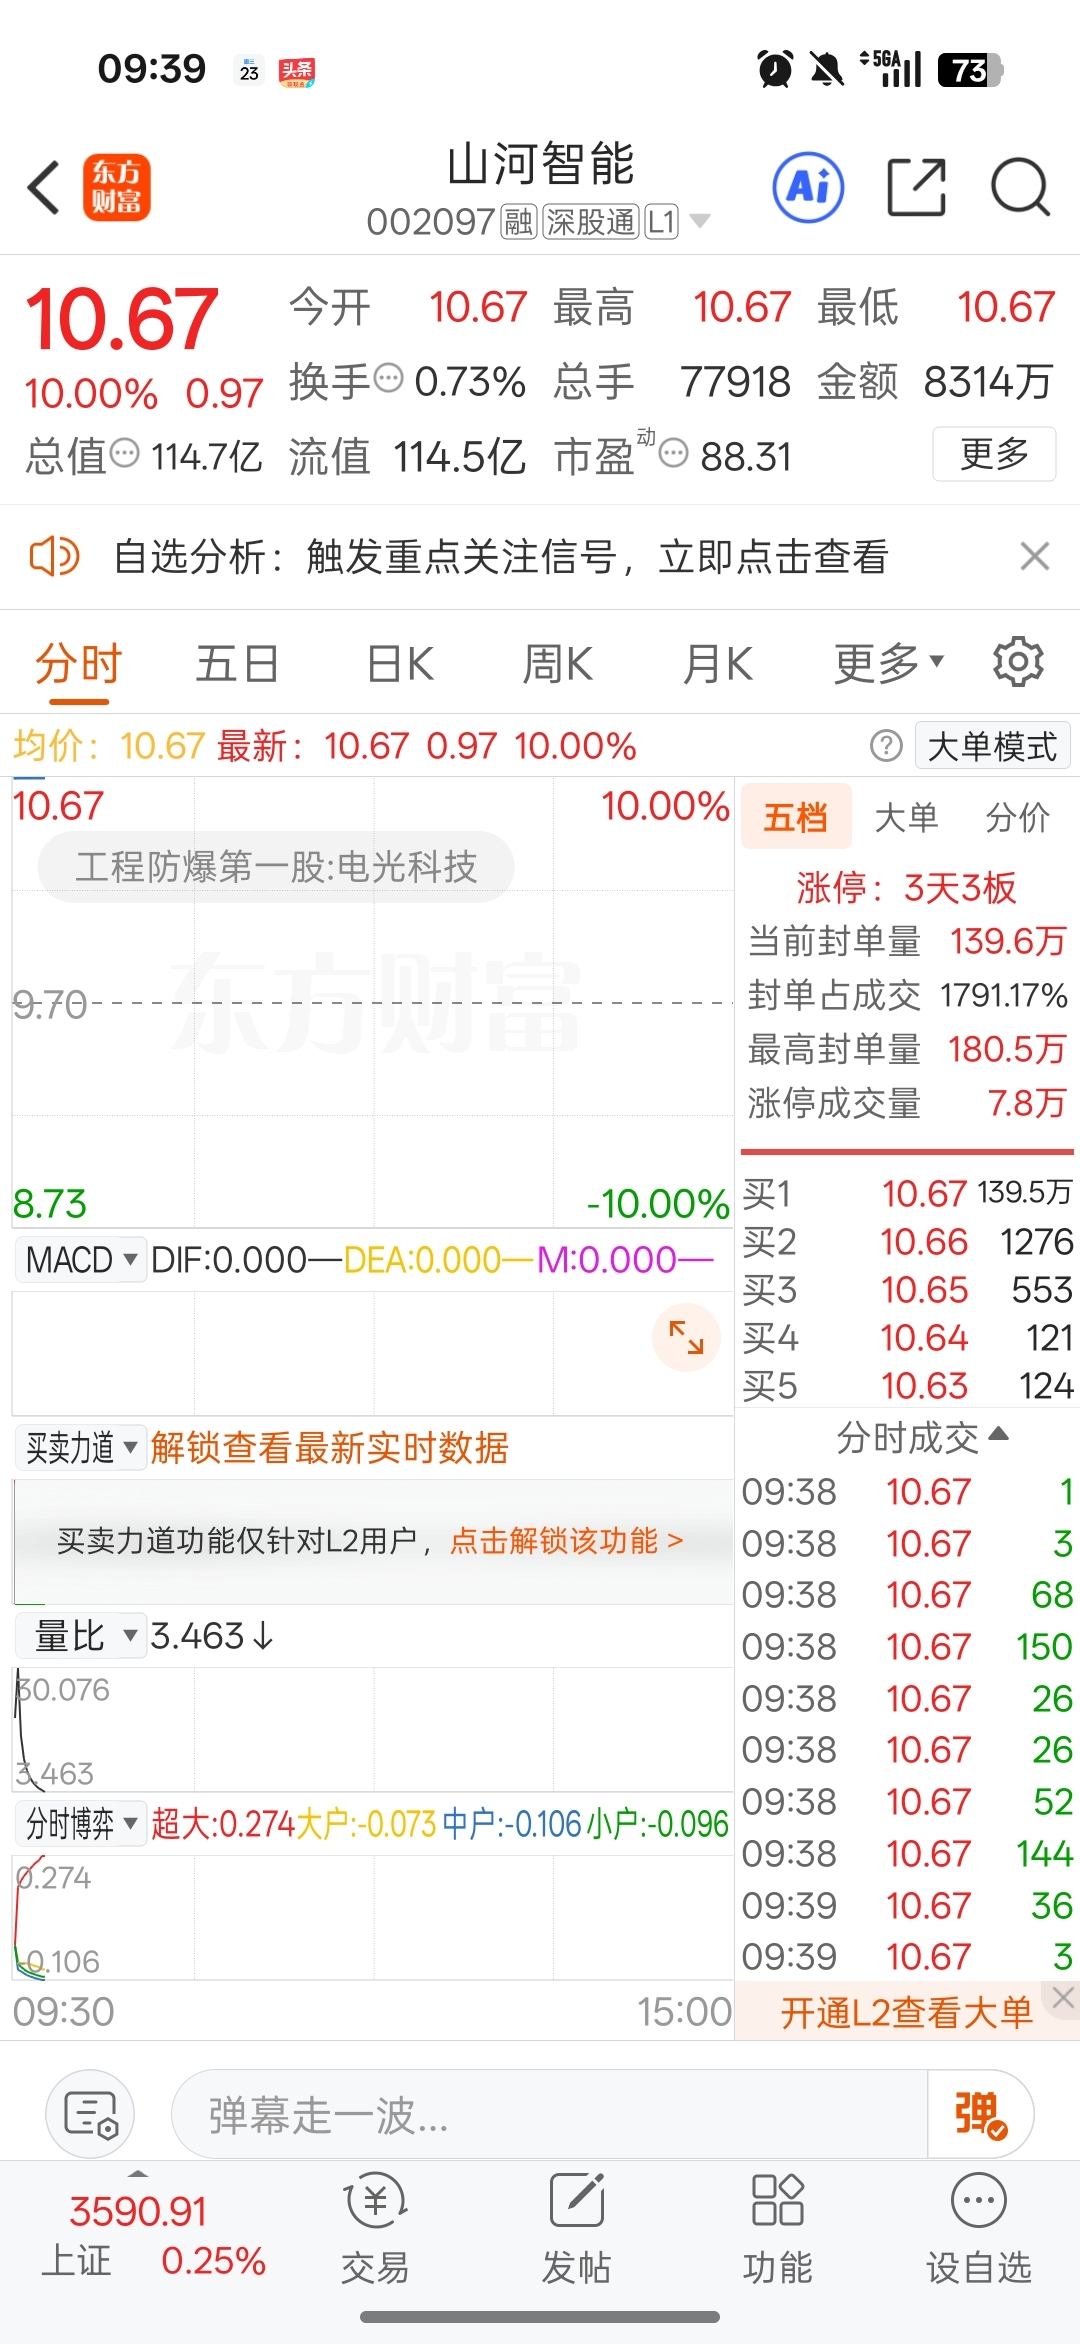Tap 09:38 trade row with volume 150
This screenshot has width=1080, height=2344.
[907, 1646]
